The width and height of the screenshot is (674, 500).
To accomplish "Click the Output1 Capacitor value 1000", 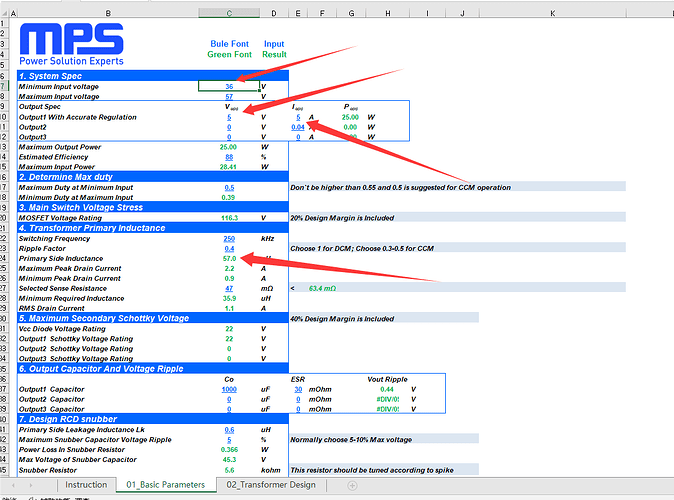I will point(229,389).
